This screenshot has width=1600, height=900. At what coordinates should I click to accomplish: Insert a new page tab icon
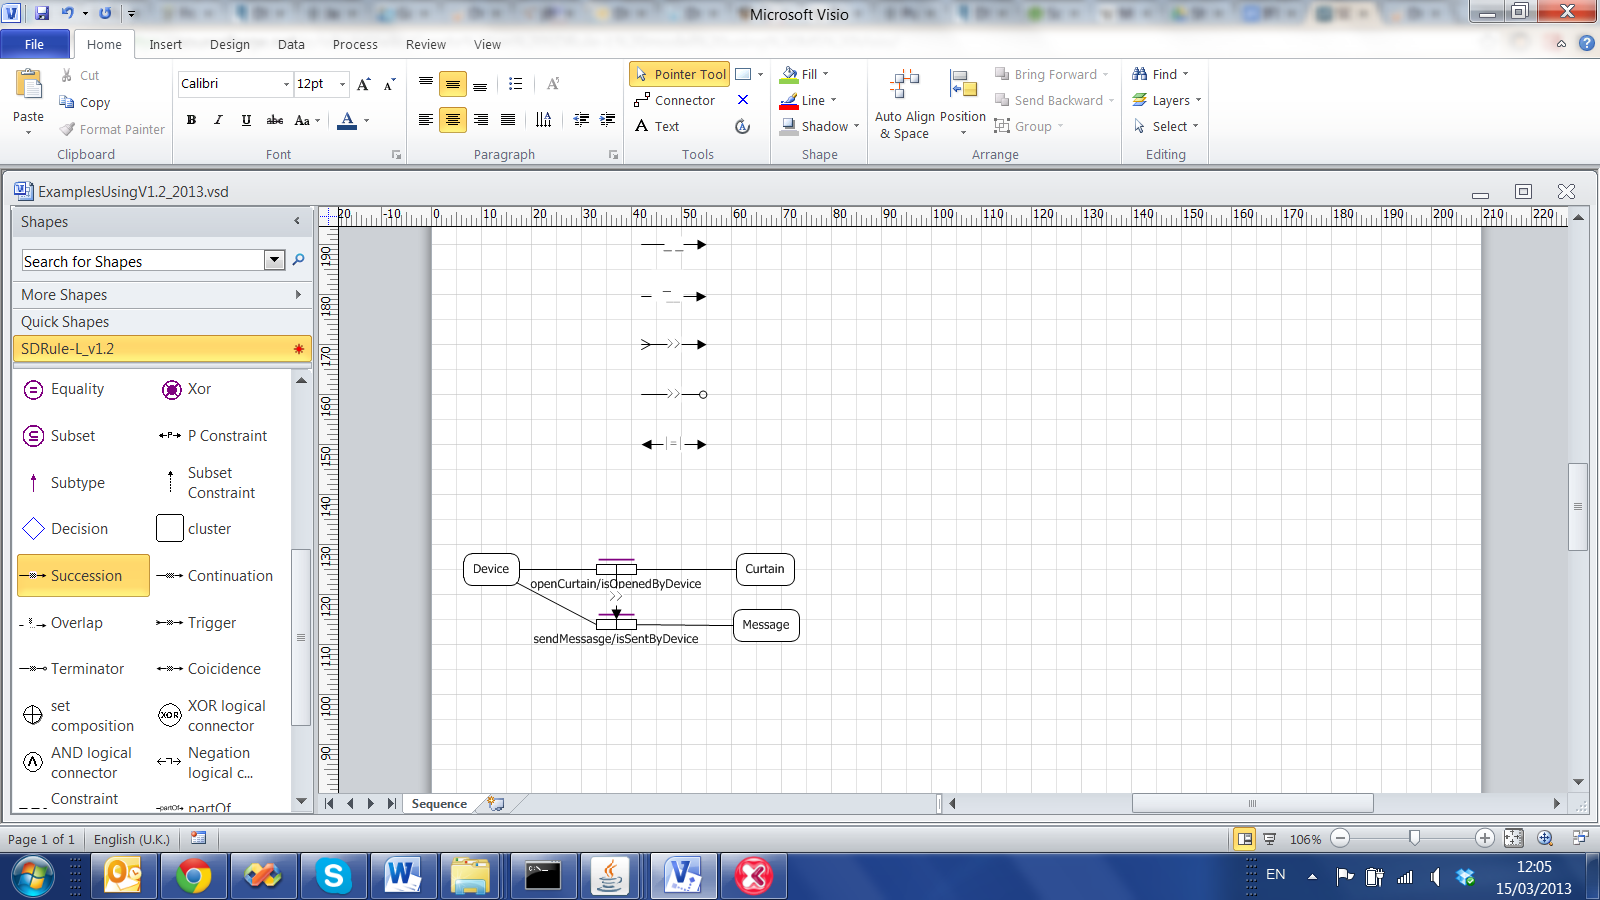tap(495, 803)
